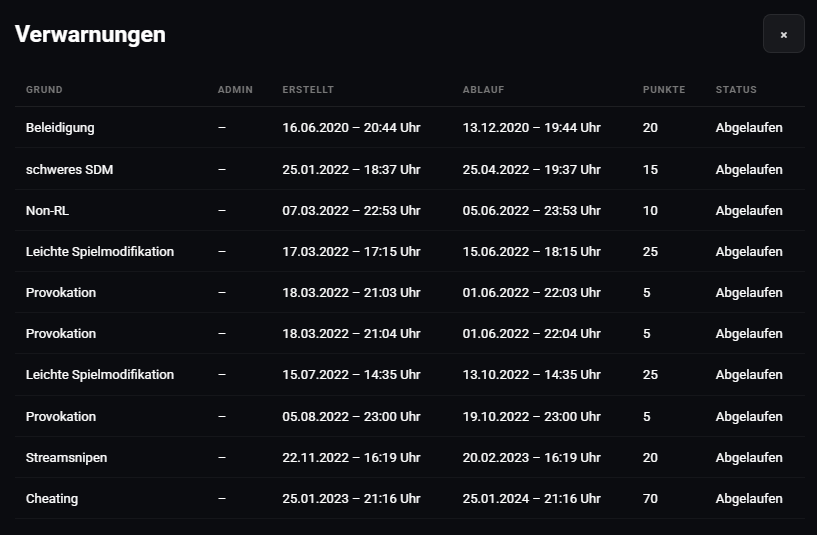Image resolution: width=817 pixels, height=535 pixels.
Task: Click creation date 25.01.2022 – 18:37 Uhr
Action: tap(351, 169)
